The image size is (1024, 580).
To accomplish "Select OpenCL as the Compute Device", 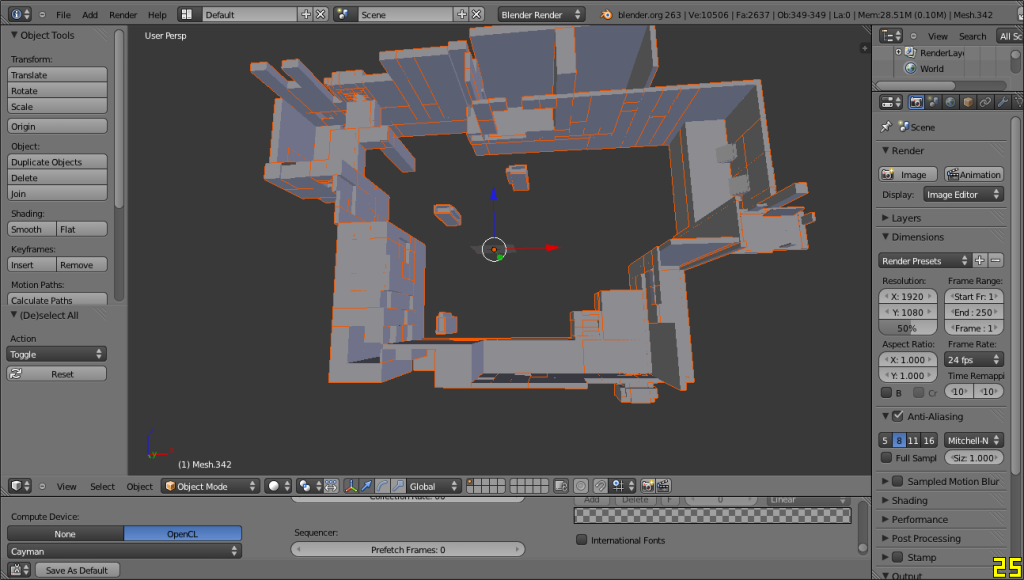I will pyautogui.click(x=185, y=533).
